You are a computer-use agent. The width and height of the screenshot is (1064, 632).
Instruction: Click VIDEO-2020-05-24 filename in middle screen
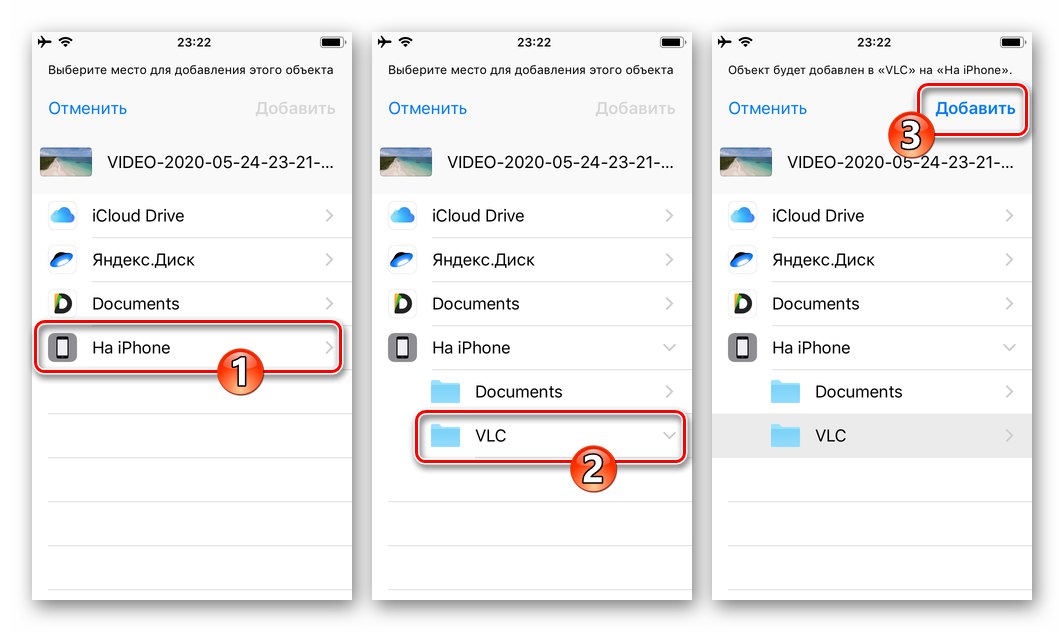560,162
